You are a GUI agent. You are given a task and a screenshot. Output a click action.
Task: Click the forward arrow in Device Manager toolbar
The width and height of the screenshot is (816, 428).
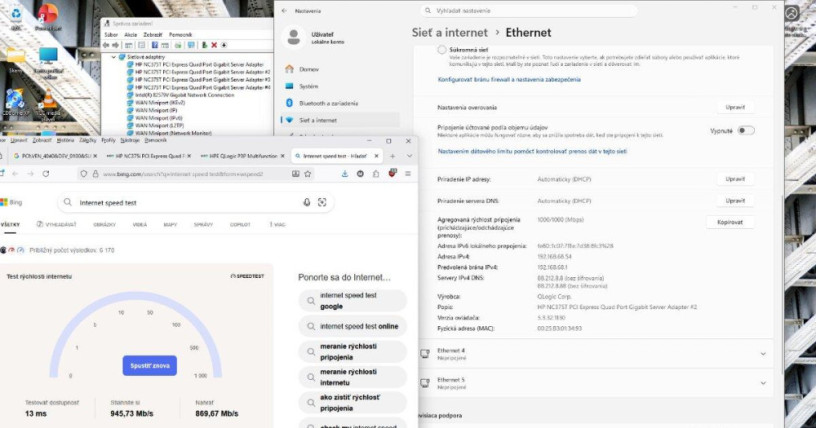[115, 45]
